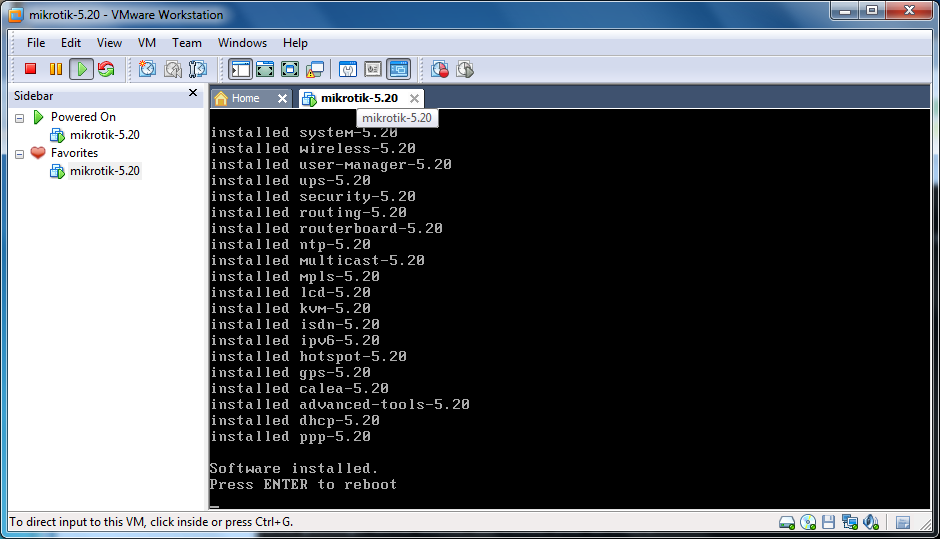Open the VM menu
940x539 pixels.
(x=147, y=43)
